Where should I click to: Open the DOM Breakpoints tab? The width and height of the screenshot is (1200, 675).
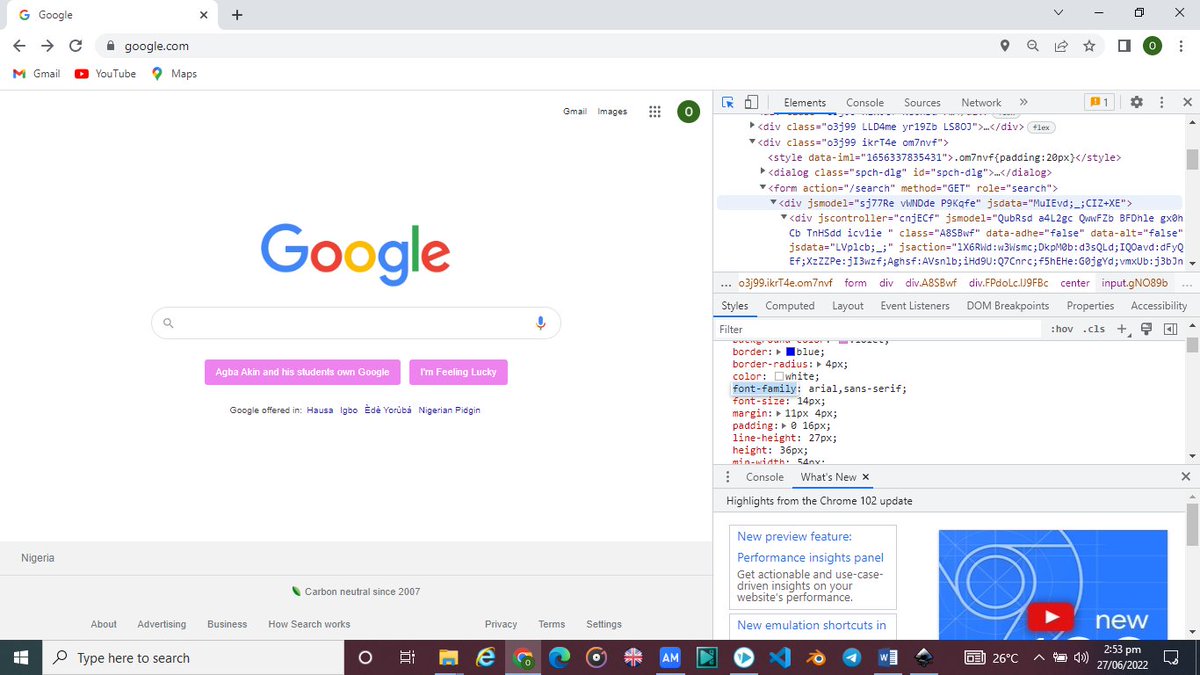tap(1008, 306)
